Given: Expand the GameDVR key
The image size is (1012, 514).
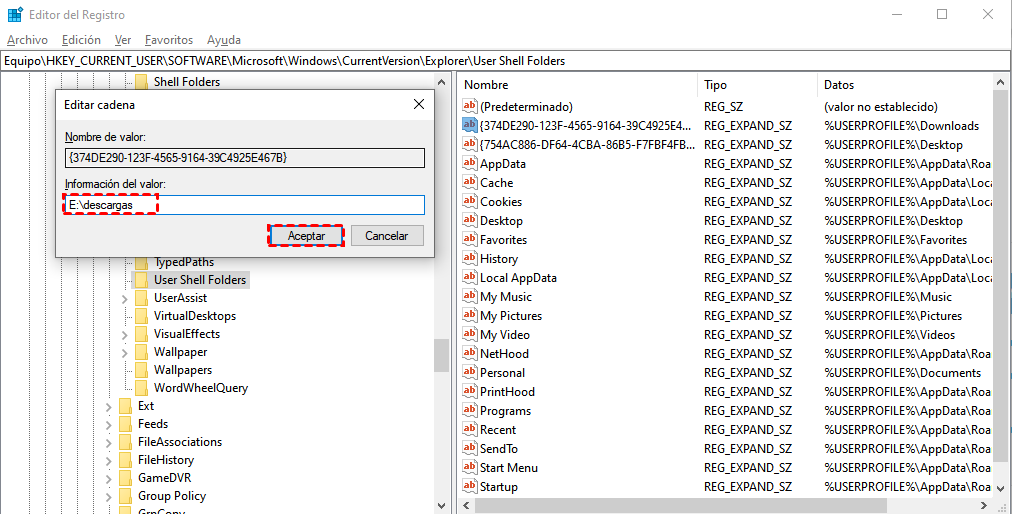Looking at the screenshot, I should click(108, 478).
